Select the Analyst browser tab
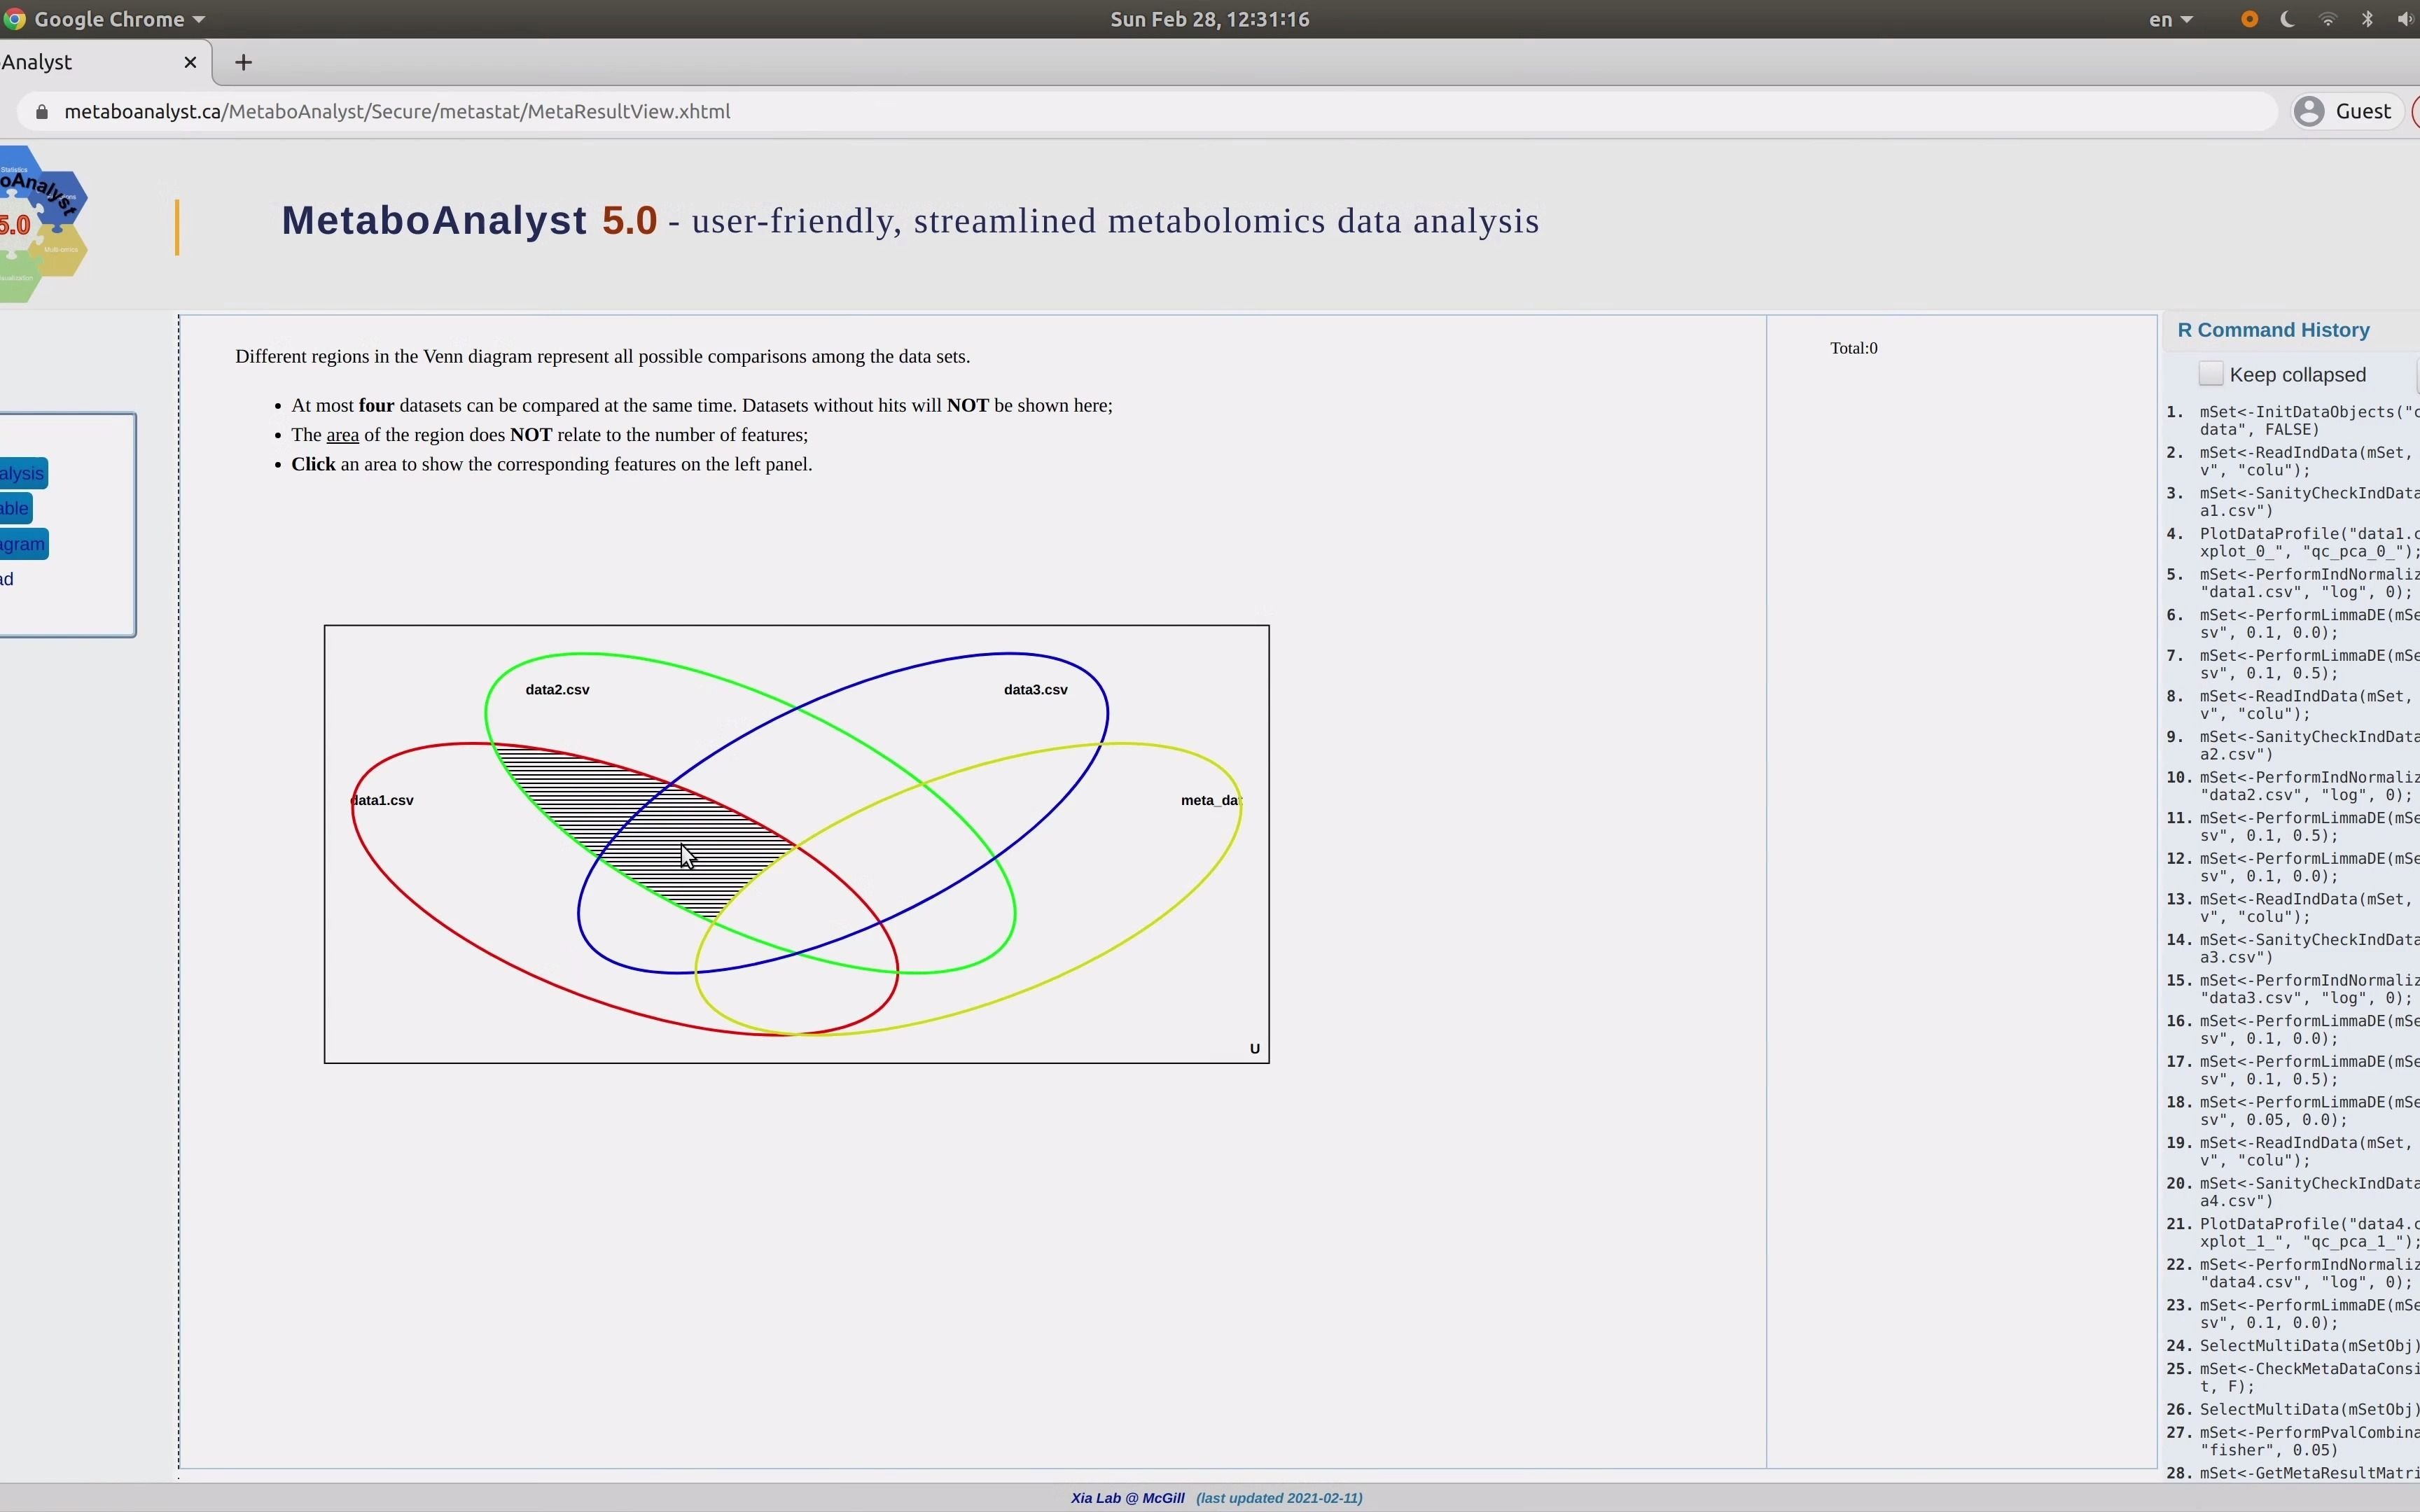This screenshot has height=1512, width=2420. tap(60, 62)
